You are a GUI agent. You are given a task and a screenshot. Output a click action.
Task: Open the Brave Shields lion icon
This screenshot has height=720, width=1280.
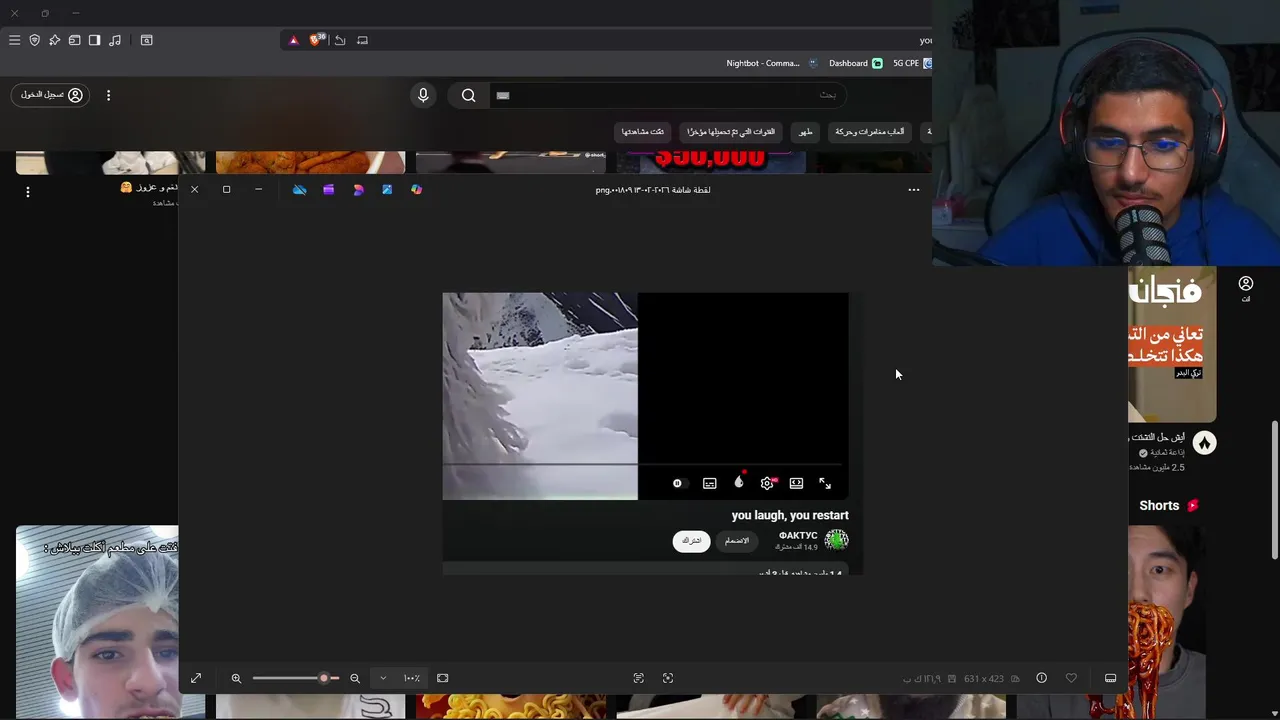point(316,40)
